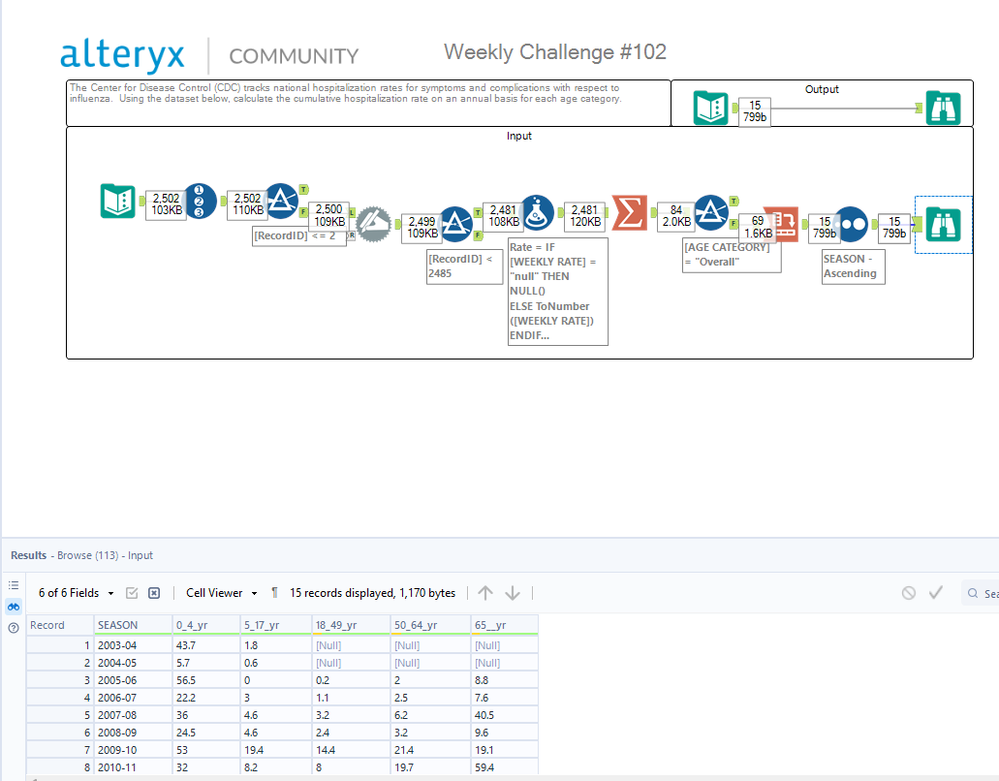This screenshot has height=781, width=999.
Task: Select the Input Data book tool in Input container
Action: (x=118, y=201)
